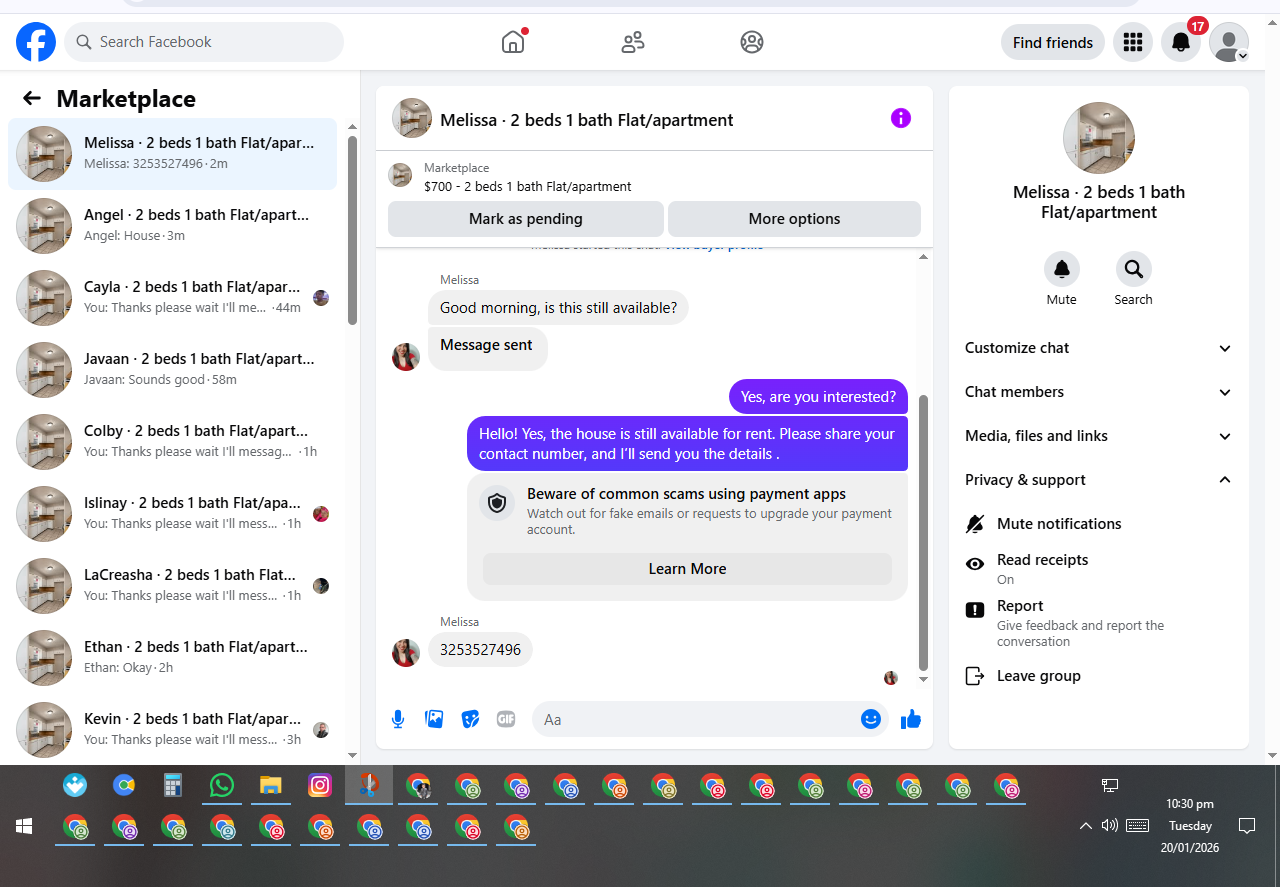Open Islinay conversation in Marketplace list
1280x887 pixels.
point(172,514)
